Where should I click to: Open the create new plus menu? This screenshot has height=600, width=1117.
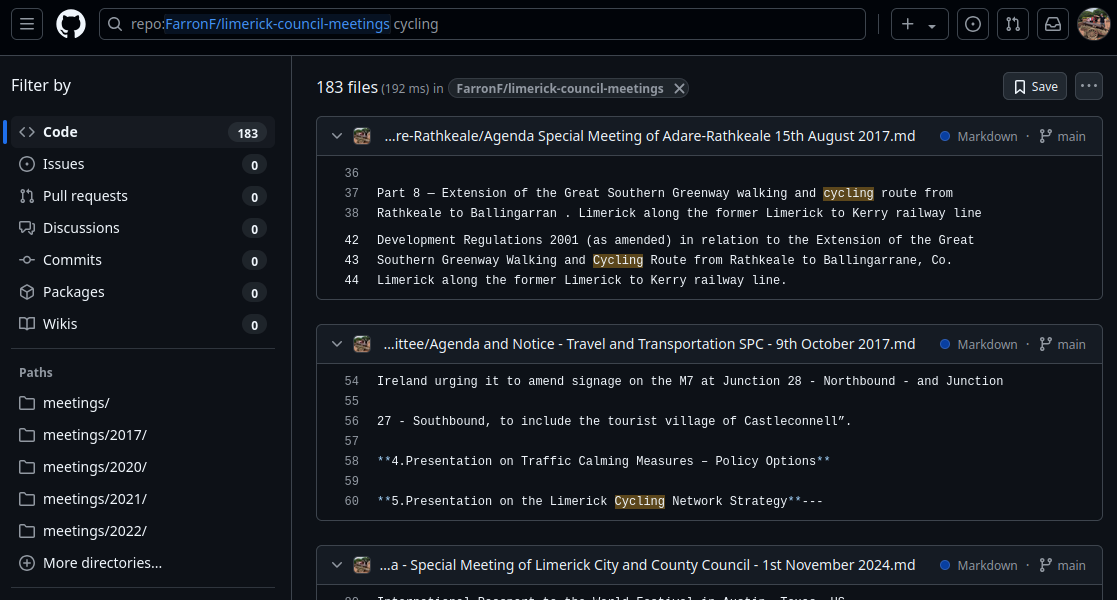point(920,24)
